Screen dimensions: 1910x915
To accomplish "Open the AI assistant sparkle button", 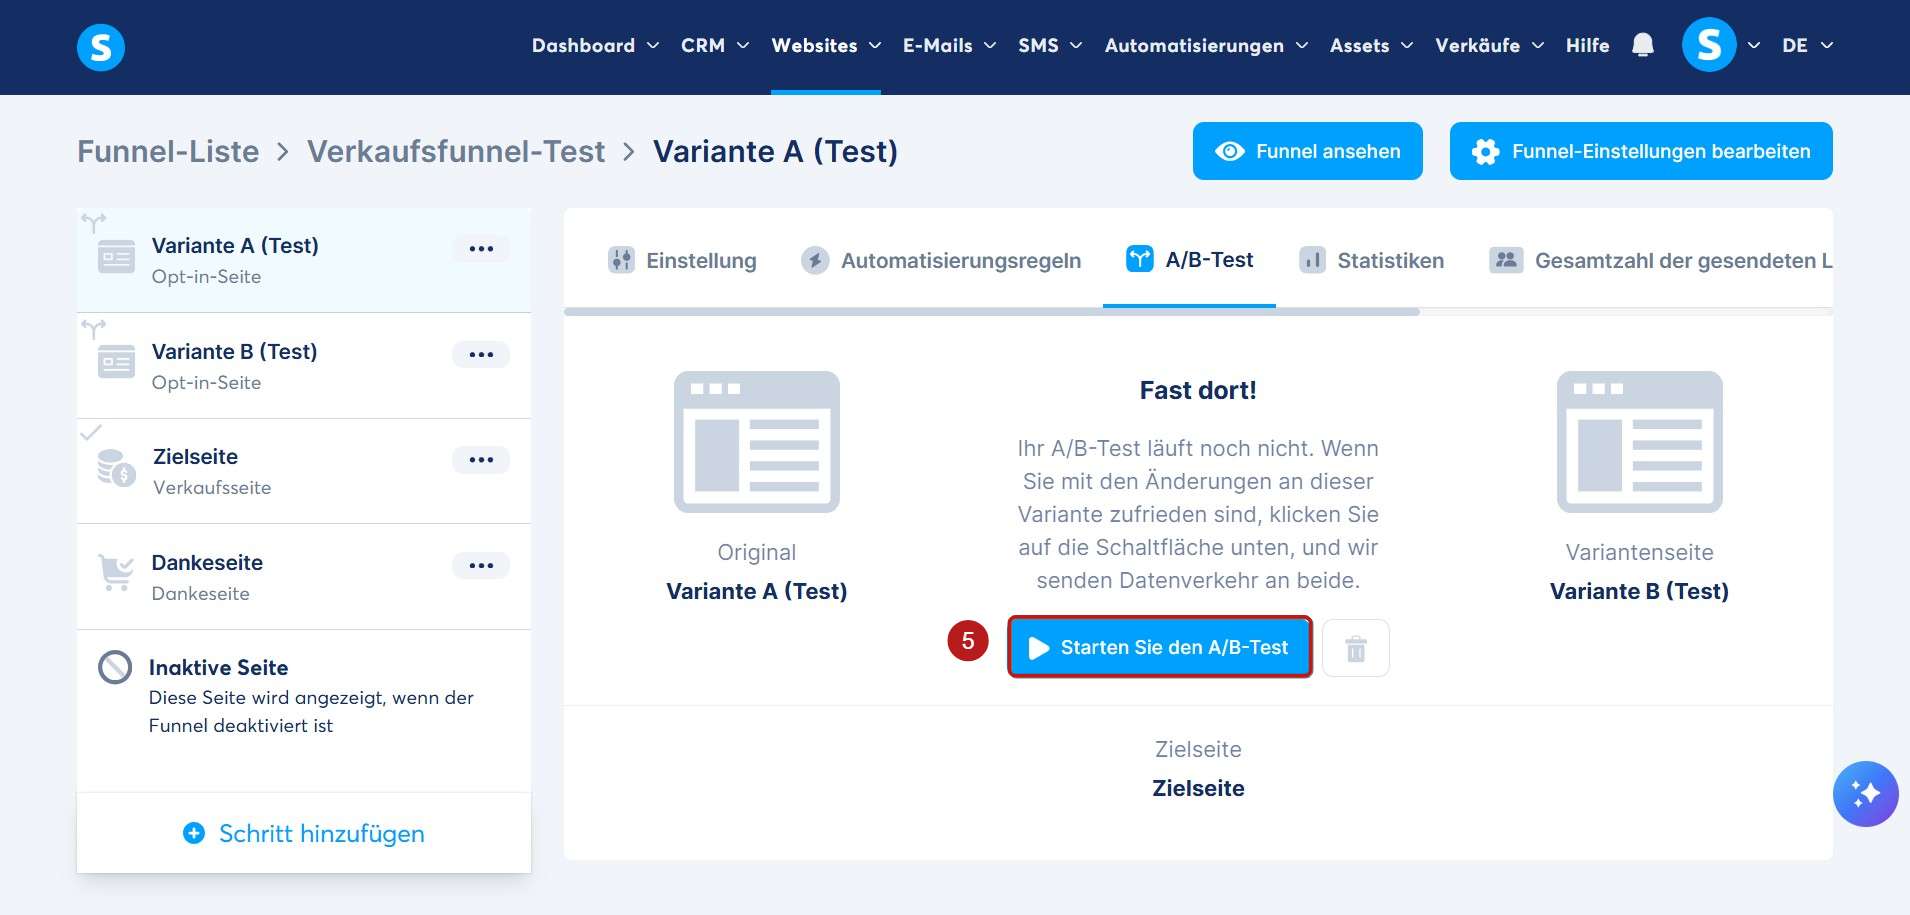I will pos(1865,794).
